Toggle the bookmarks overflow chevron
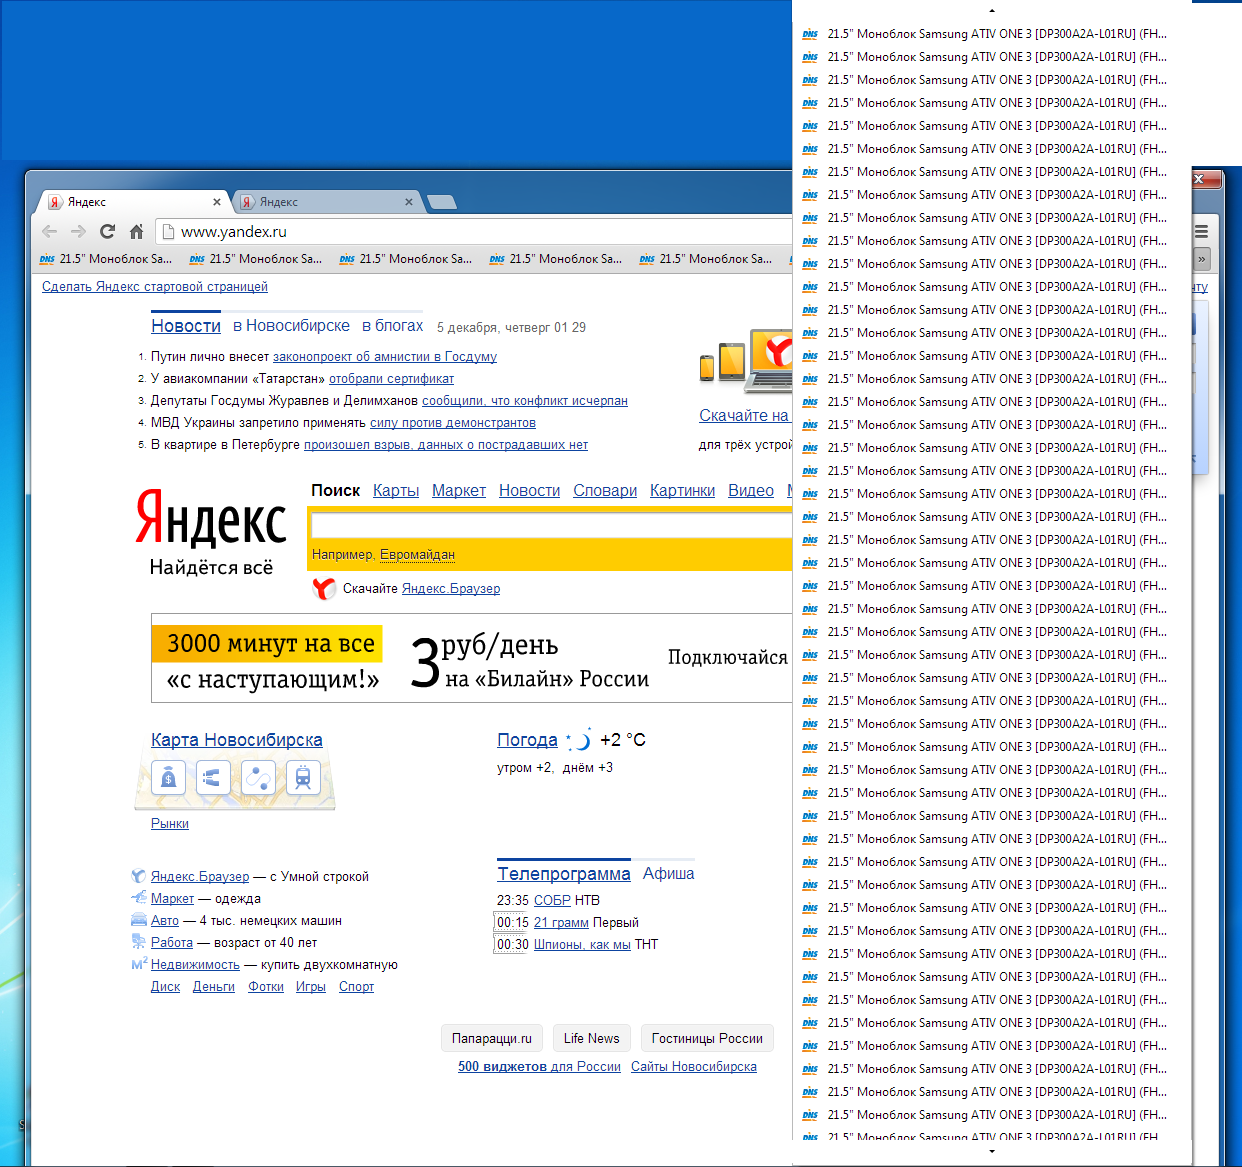 tap(1201, 259)
